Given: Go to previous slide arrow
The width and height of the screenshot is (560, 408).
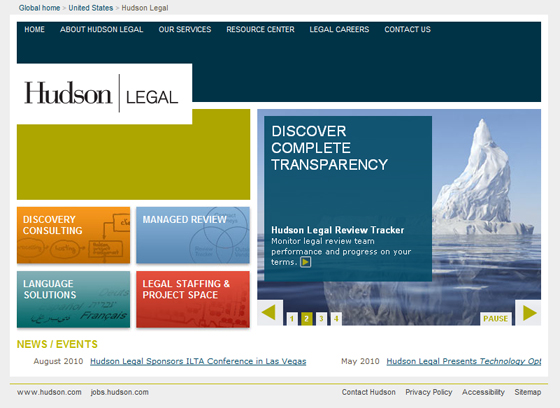Looking at the screenshot, I should [x=270, y=313].
